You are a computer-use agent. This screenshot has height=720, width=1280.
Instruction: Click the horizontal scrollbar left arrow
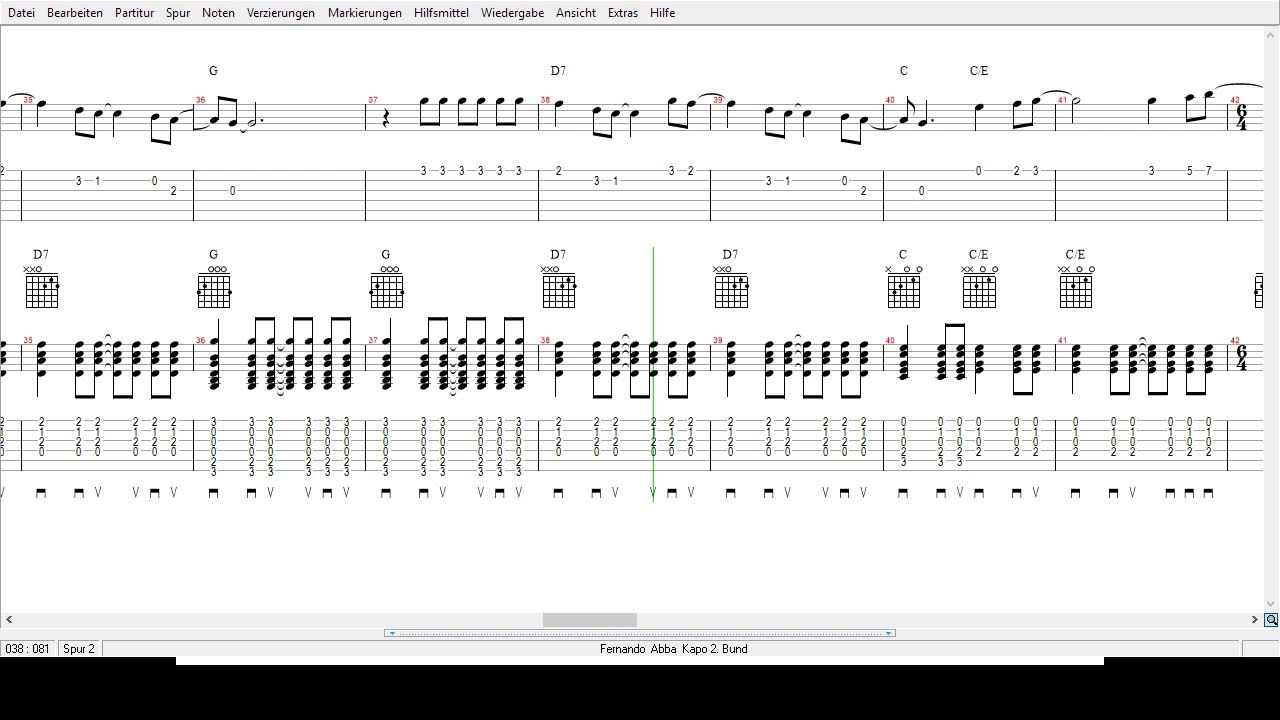click(x=9, y=620)
